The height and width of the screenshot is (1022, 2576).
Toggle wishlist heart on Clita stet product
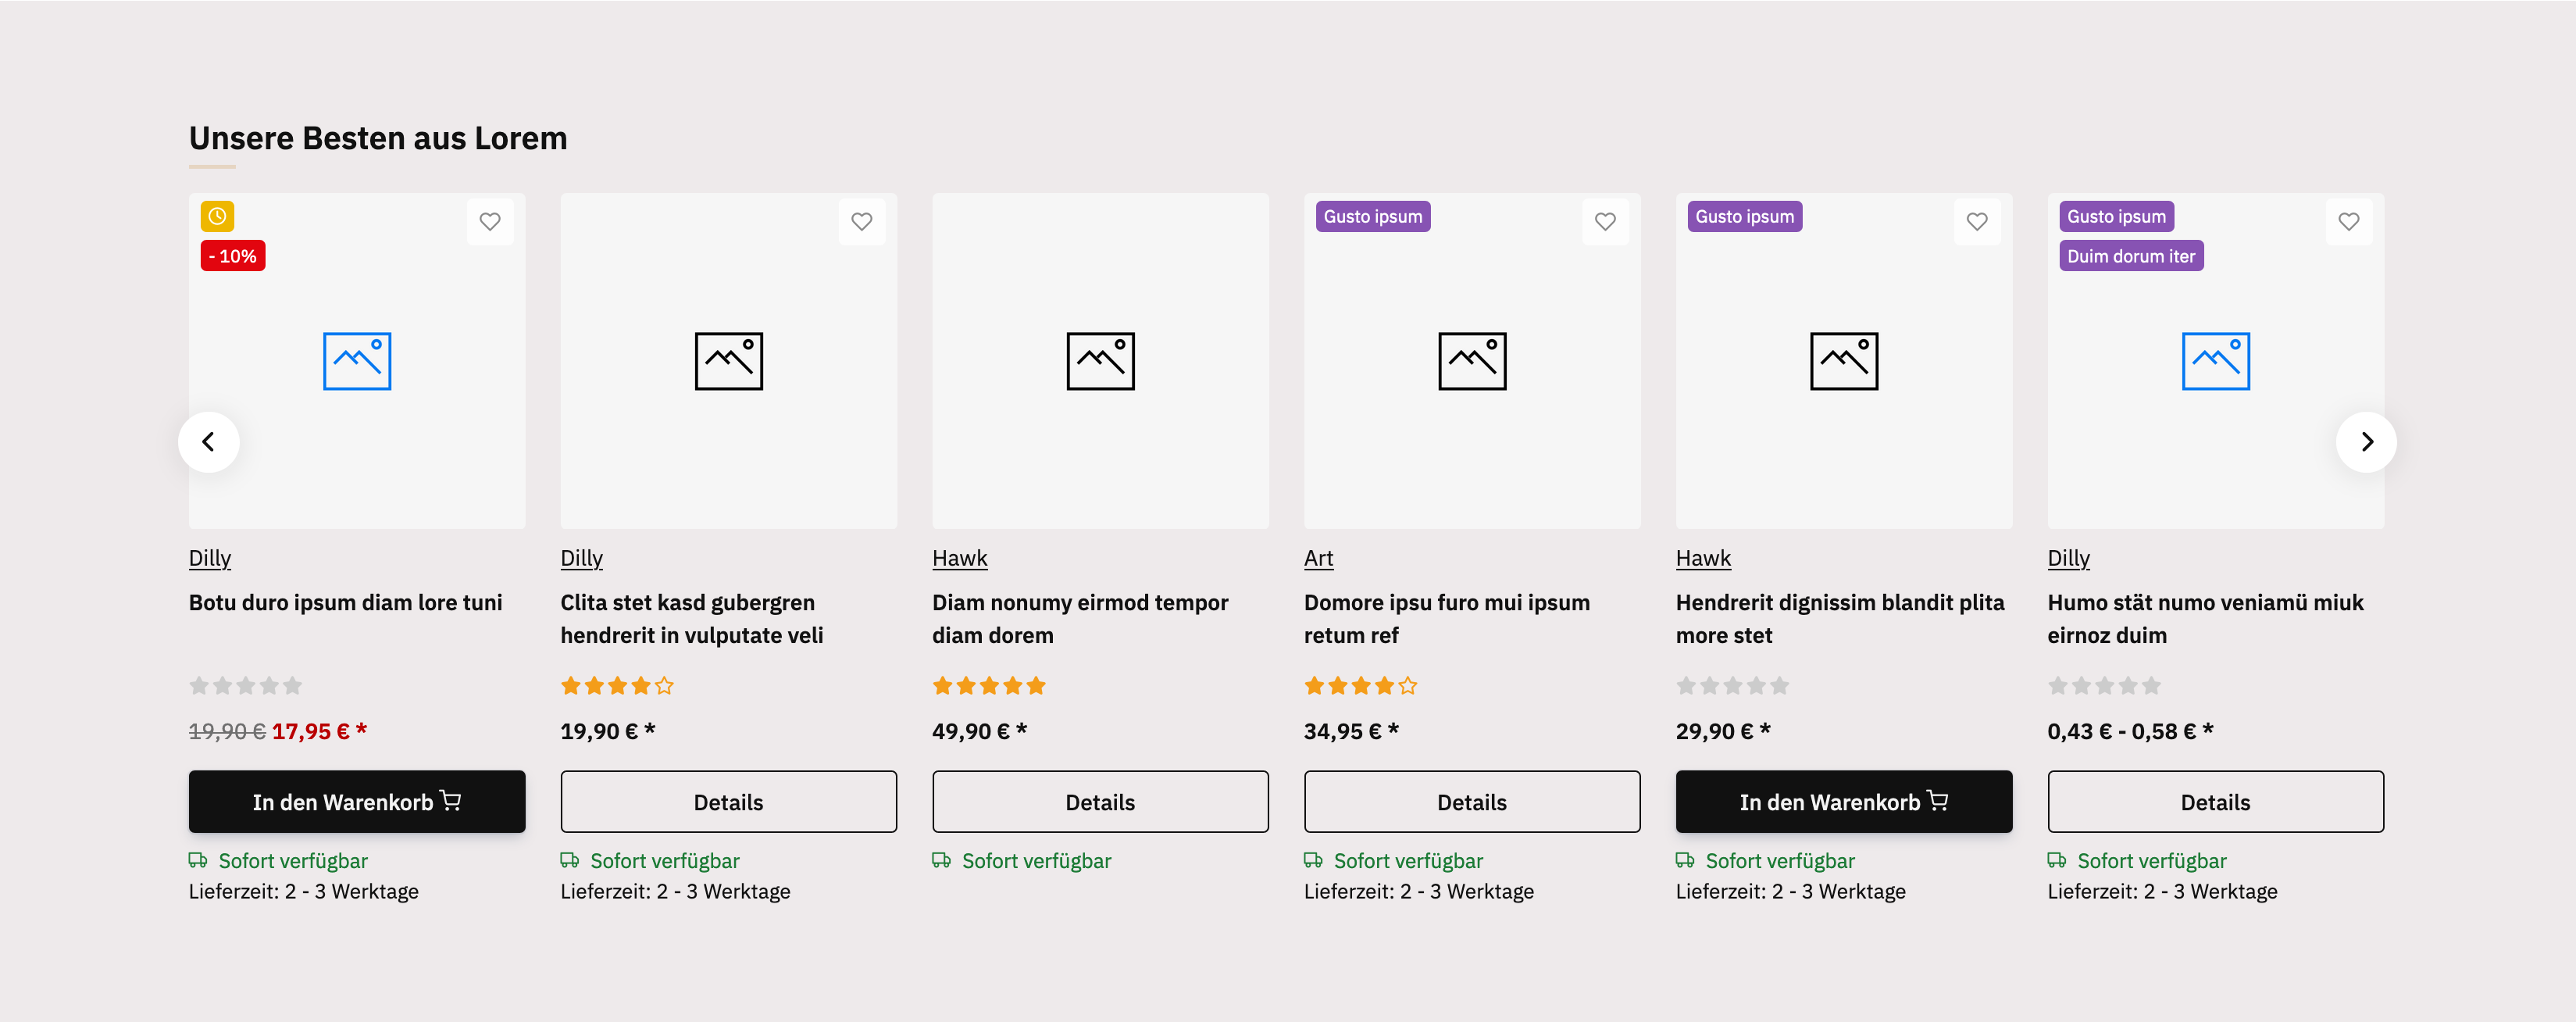point(861,221)
